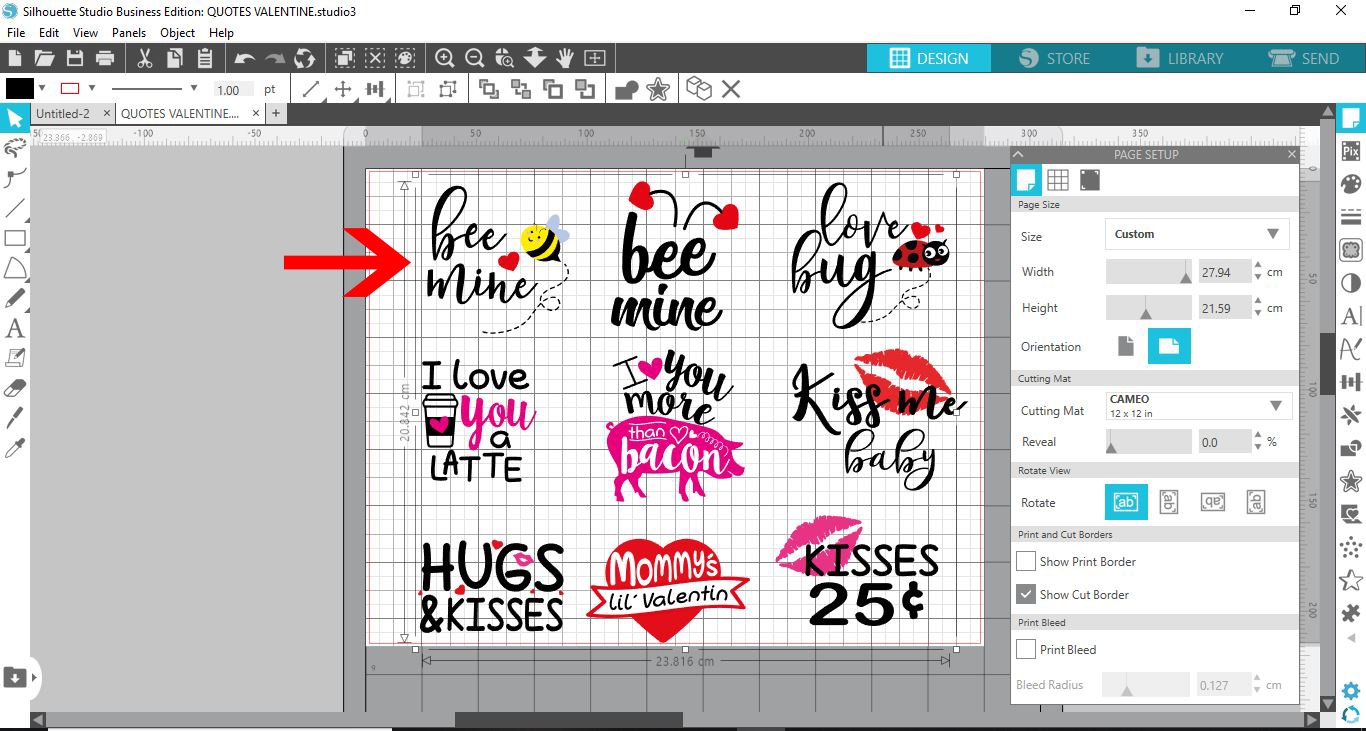Enable the Show Print Border option
1366x731 pixels.
coord(1025,561)
